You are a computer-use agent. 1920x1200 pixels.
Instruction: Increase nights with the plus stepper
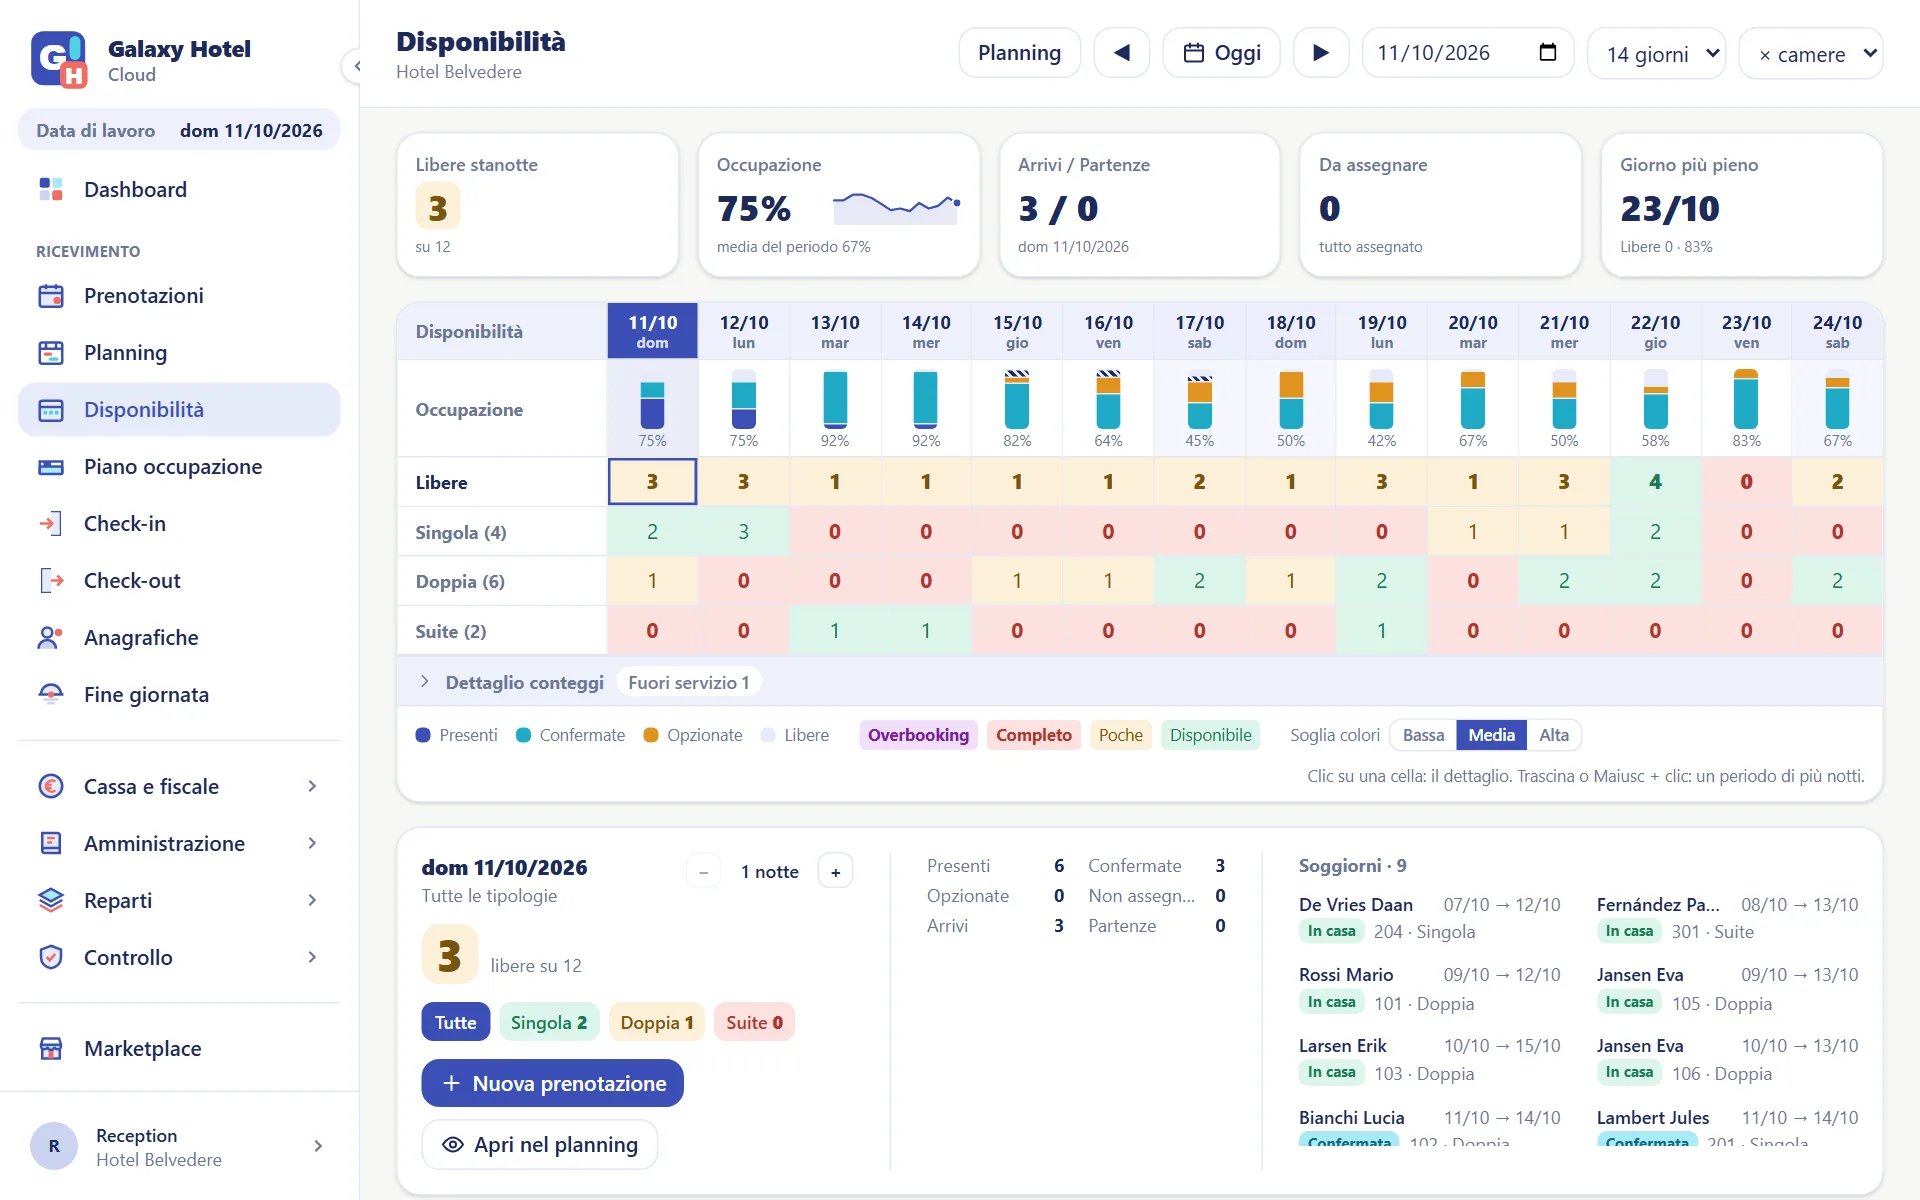[835, 871]
